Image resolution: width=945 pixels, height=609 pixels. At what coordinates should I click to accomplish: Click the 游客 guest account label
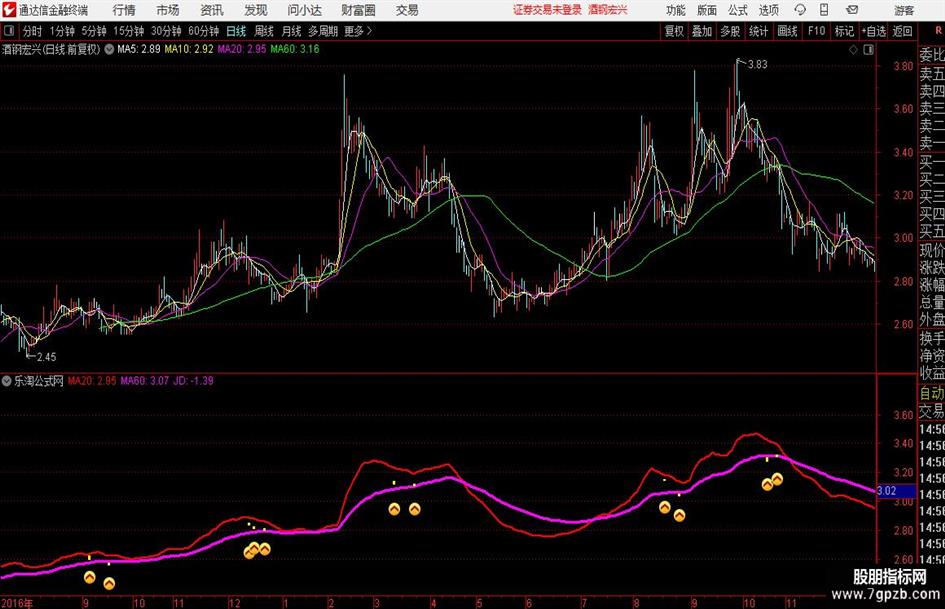coord(903,10)
